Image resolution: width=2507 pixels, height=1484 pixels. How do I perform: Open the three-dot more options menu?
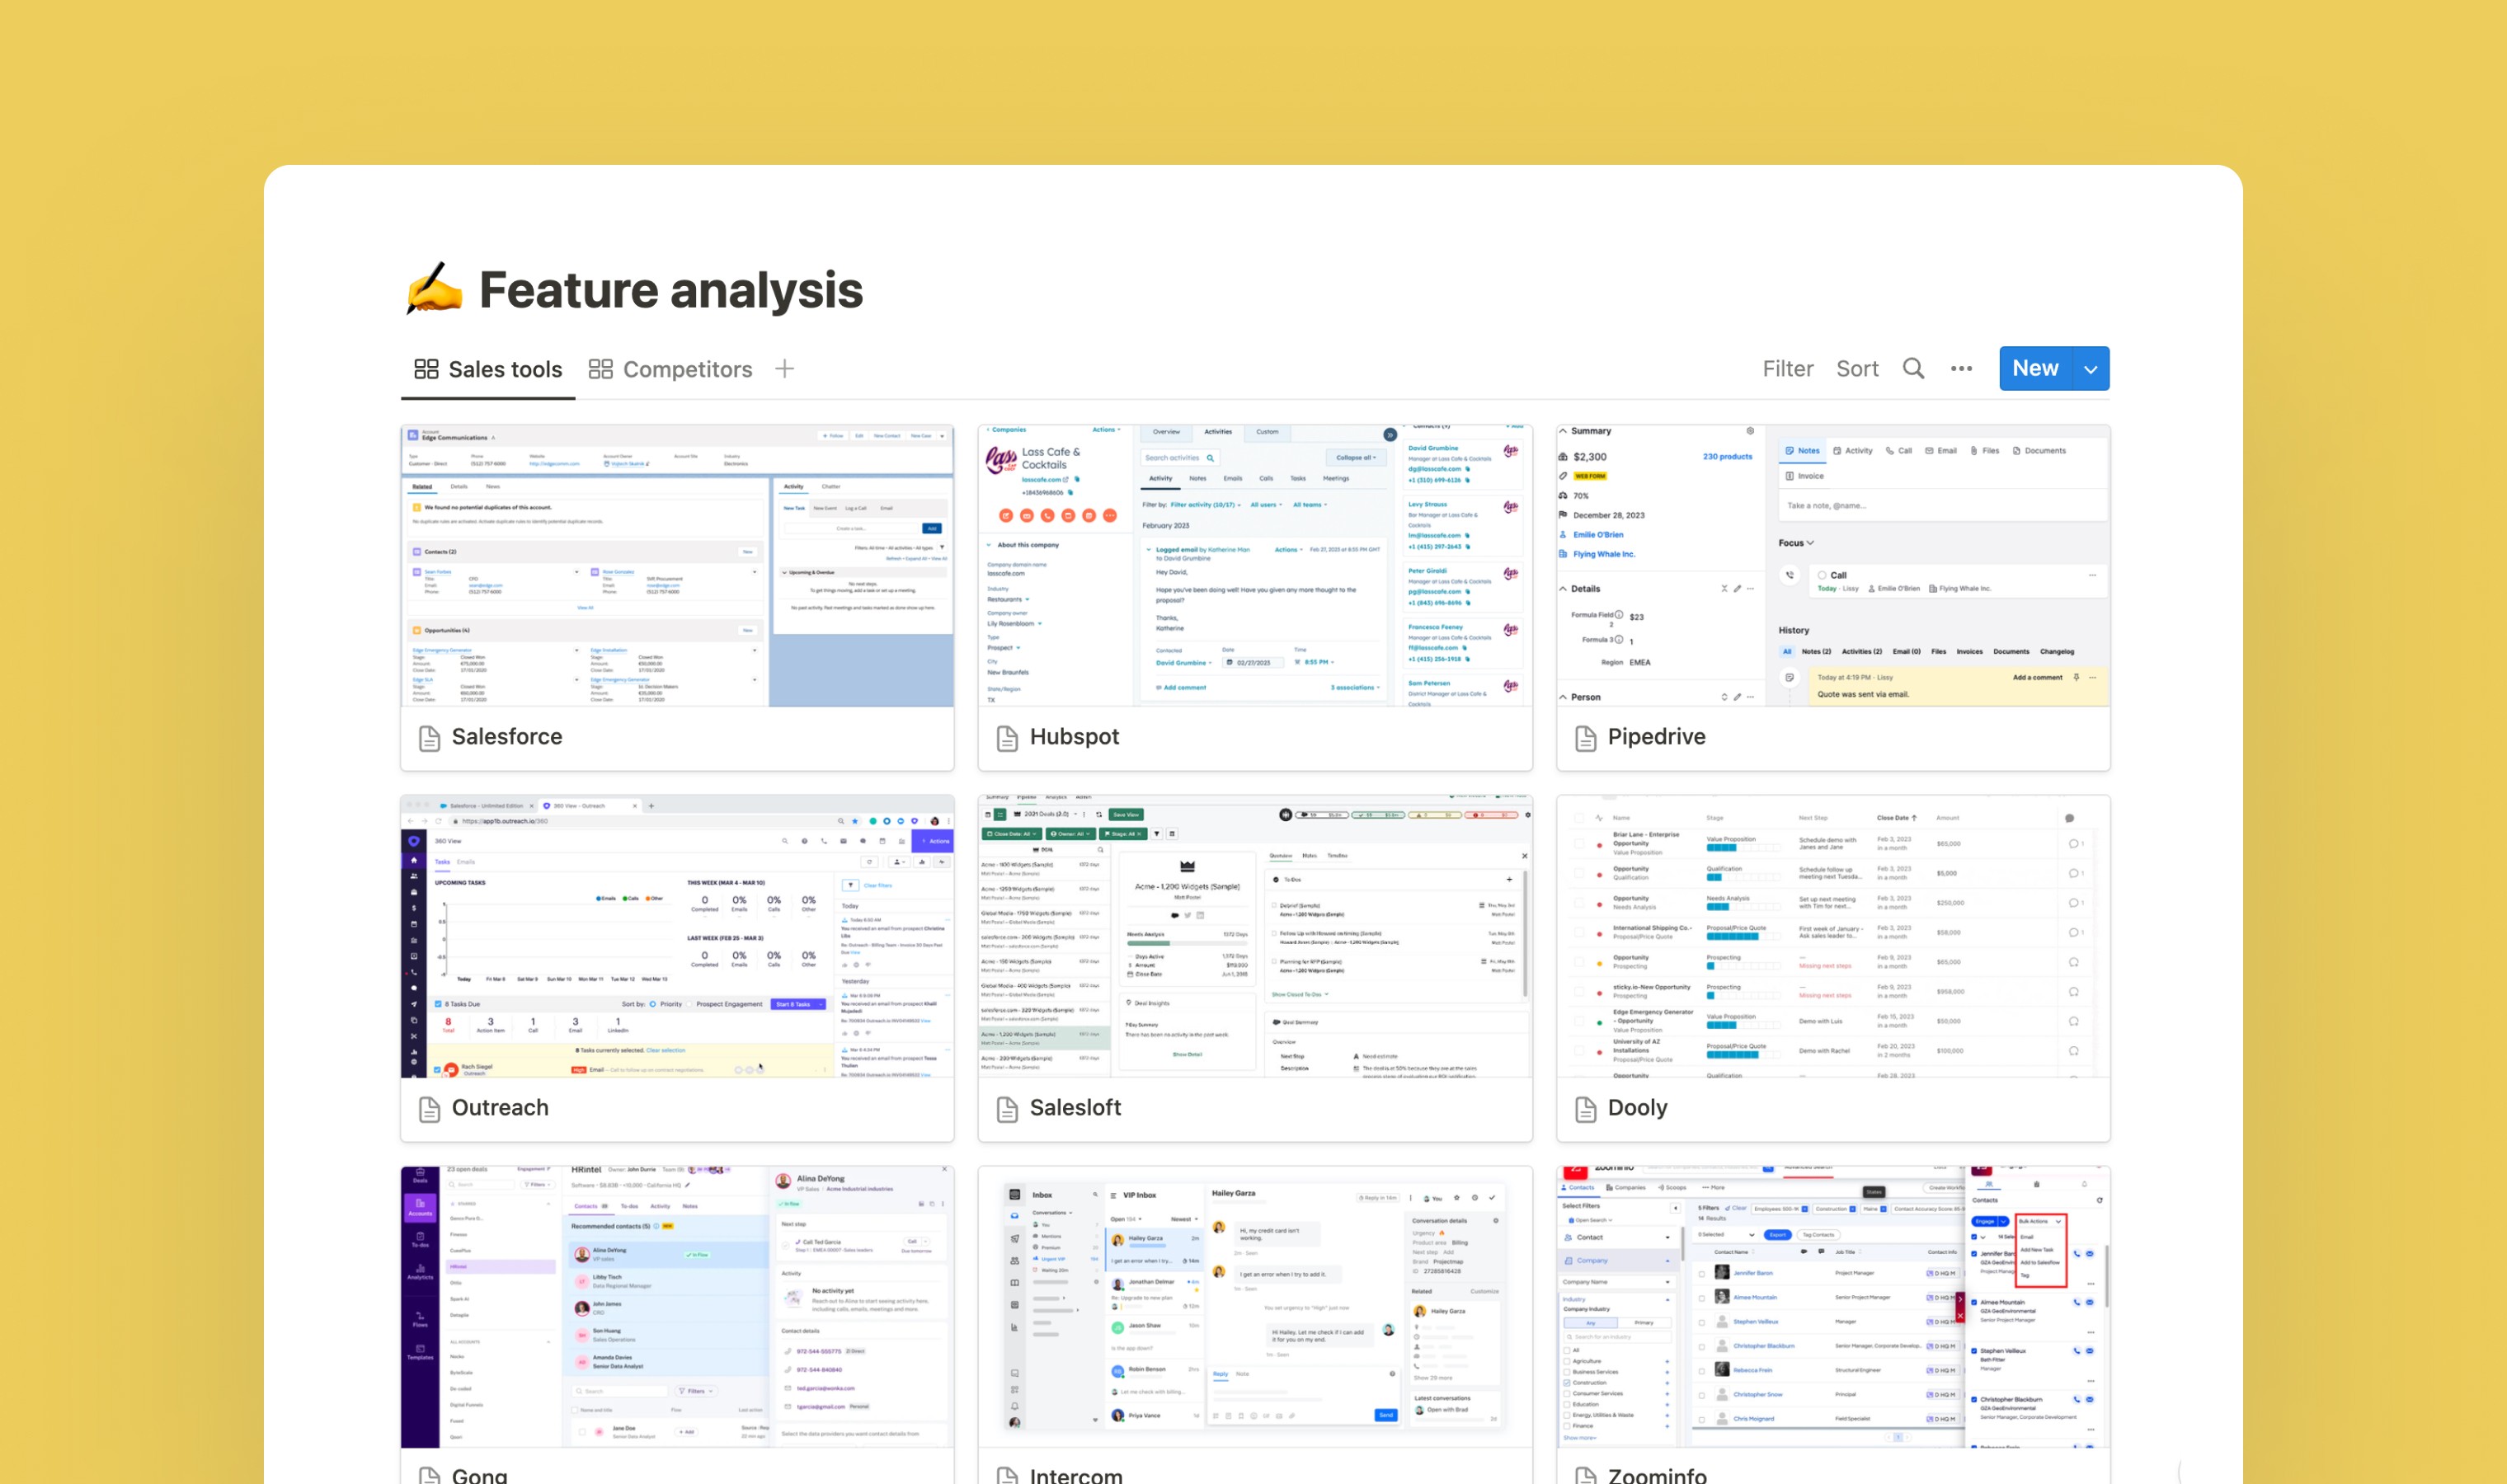point(1961,369)
